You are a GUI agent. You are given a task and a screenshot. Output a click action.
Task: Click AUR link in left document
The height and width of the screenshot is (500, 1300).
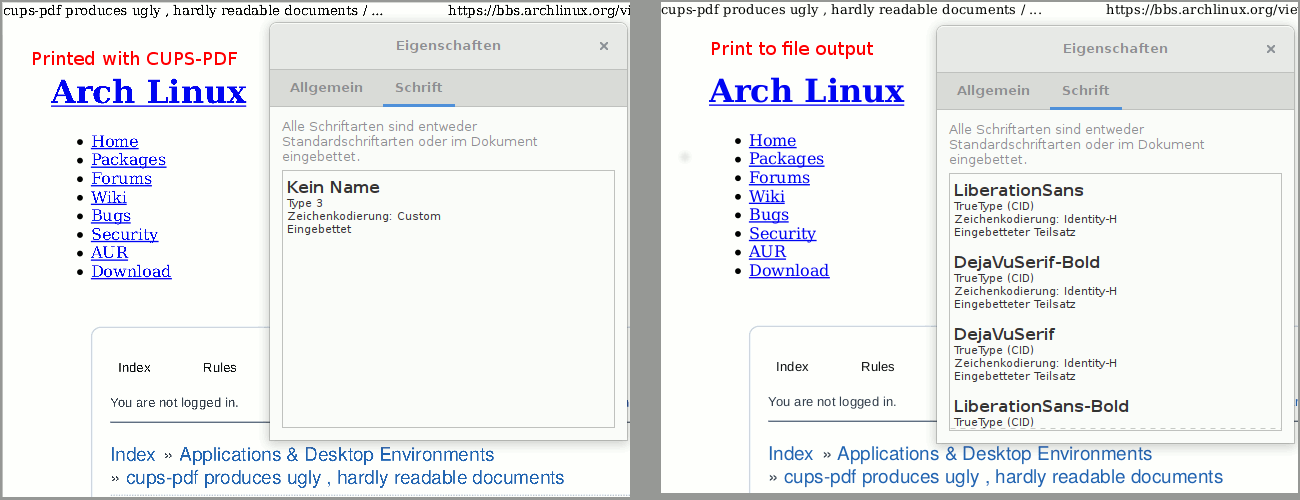click(x=110, y=253)
